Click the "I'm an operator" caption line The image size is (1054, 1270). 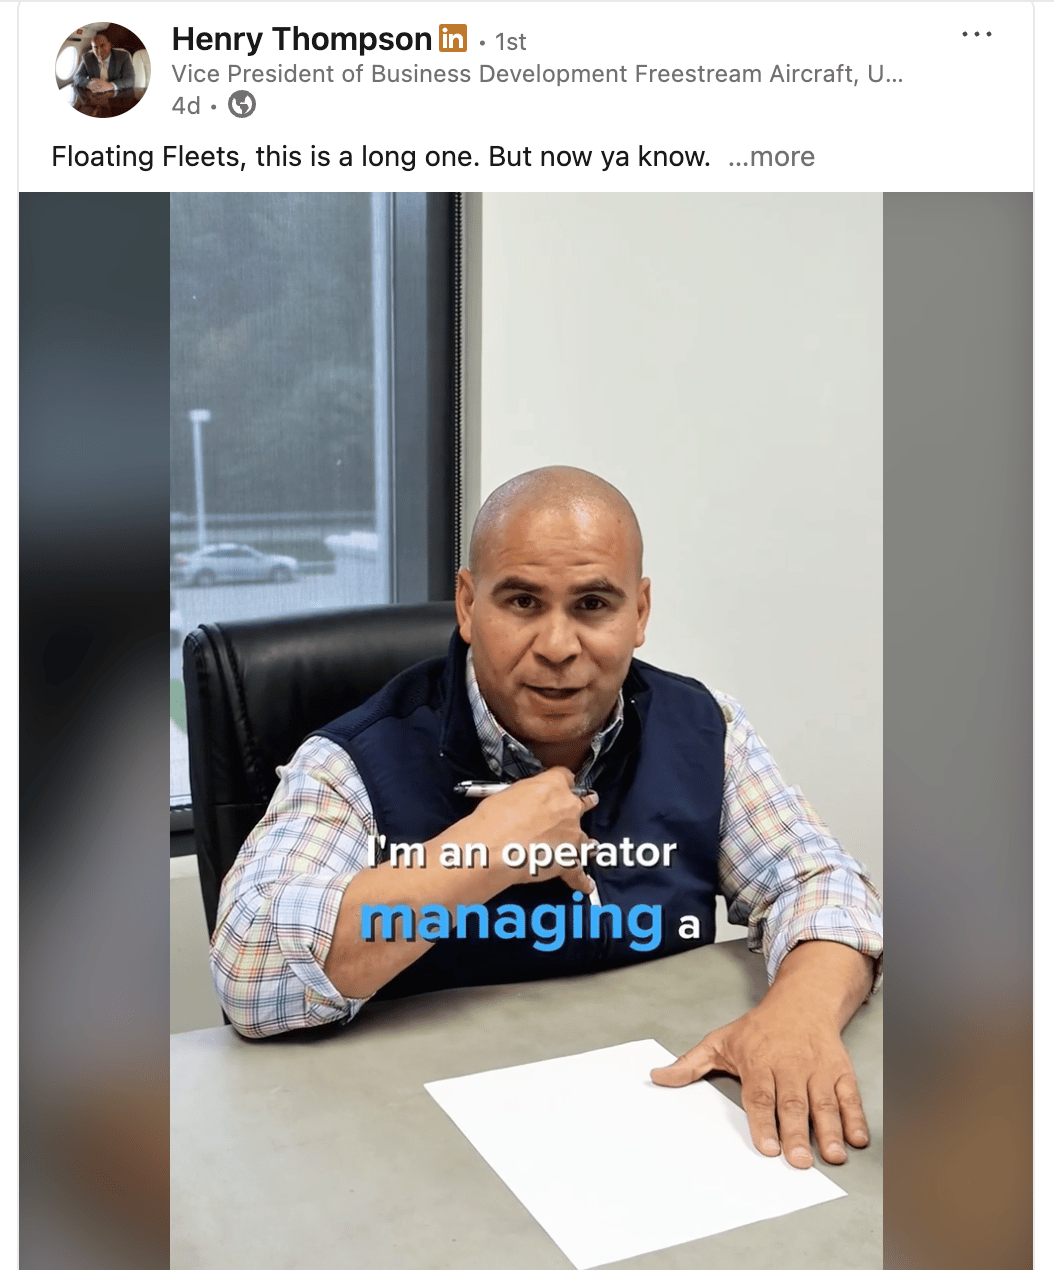pyautogui.click(x=522, y=853)
